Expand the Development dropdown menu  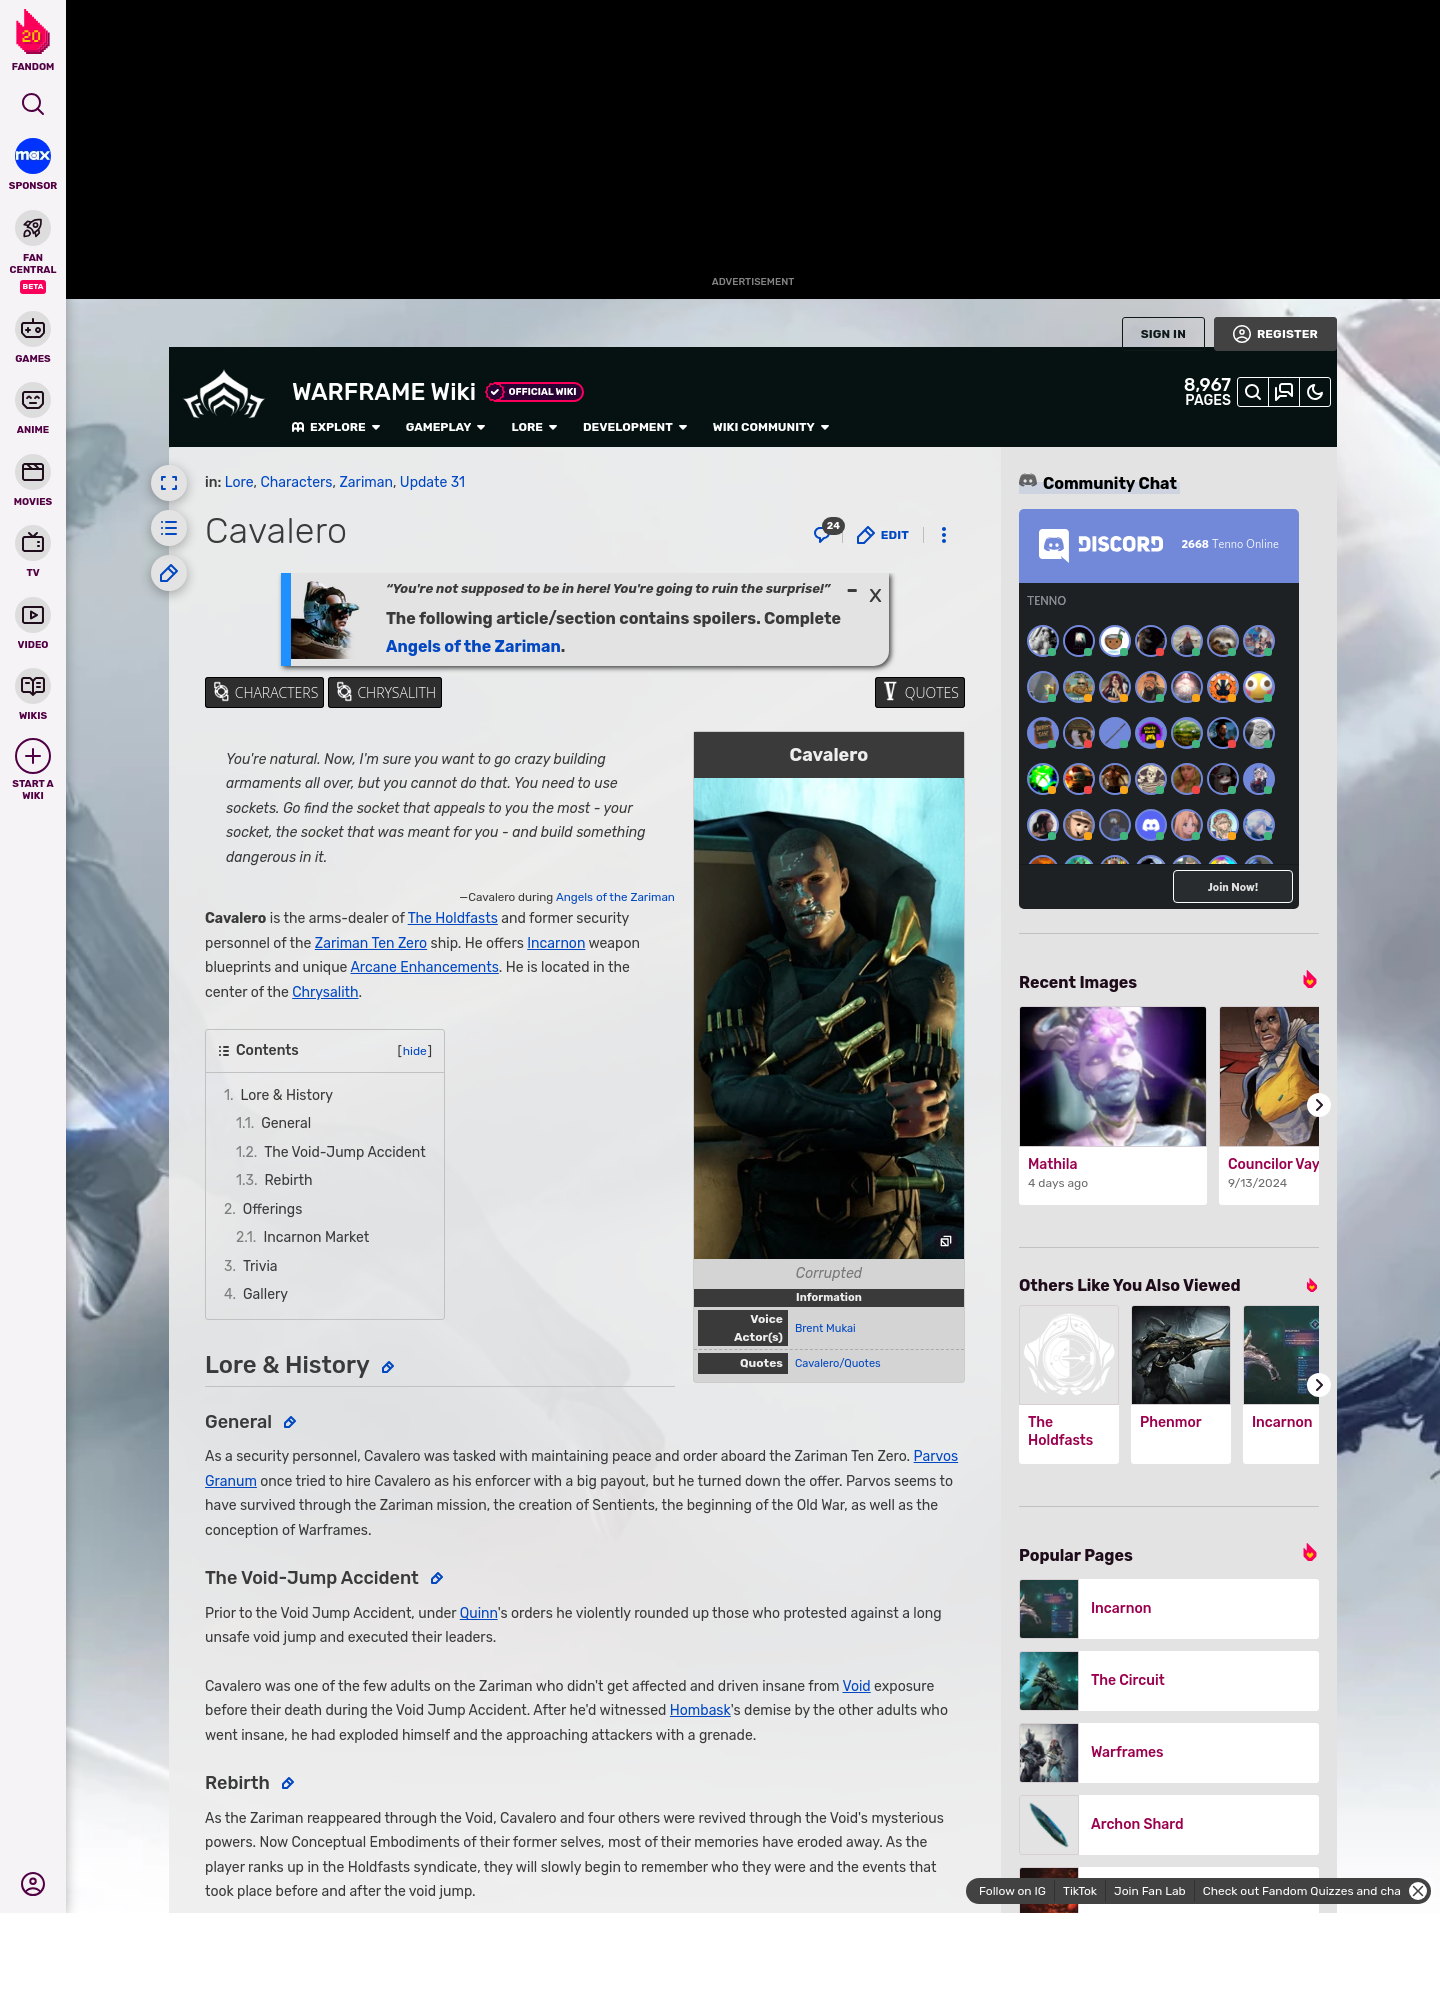(635, 427)
